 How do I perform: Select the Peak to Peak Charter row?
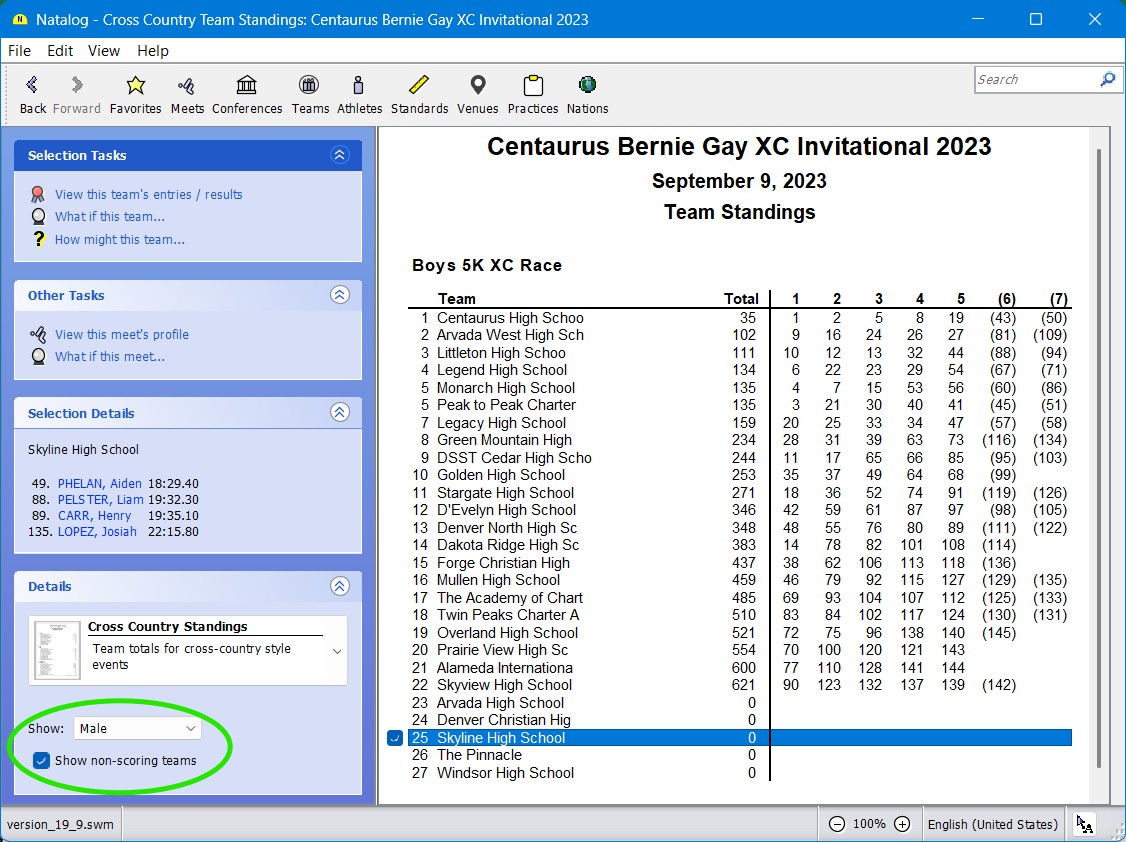(x=740, y=405)
